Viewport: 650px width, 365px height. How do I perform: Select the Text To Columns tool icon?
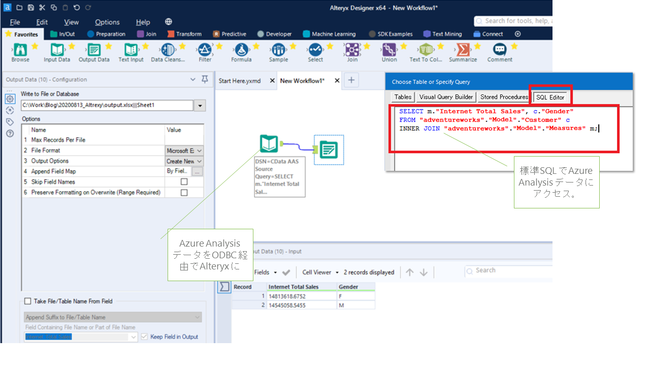click(x=426, y=50)
